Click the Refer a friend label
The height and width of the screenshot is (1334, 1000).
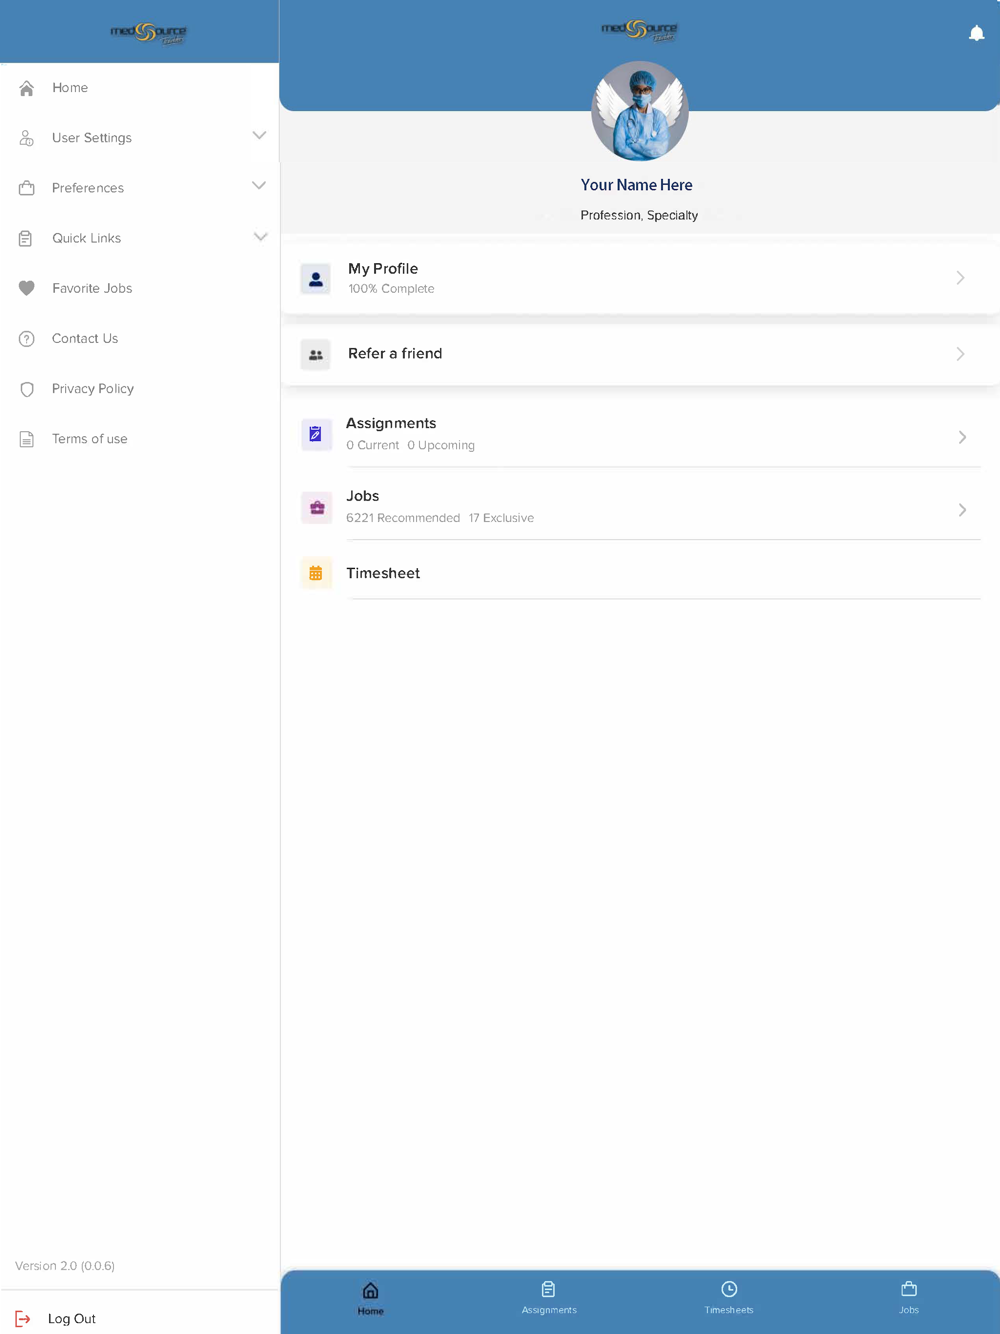coord(395,354)
